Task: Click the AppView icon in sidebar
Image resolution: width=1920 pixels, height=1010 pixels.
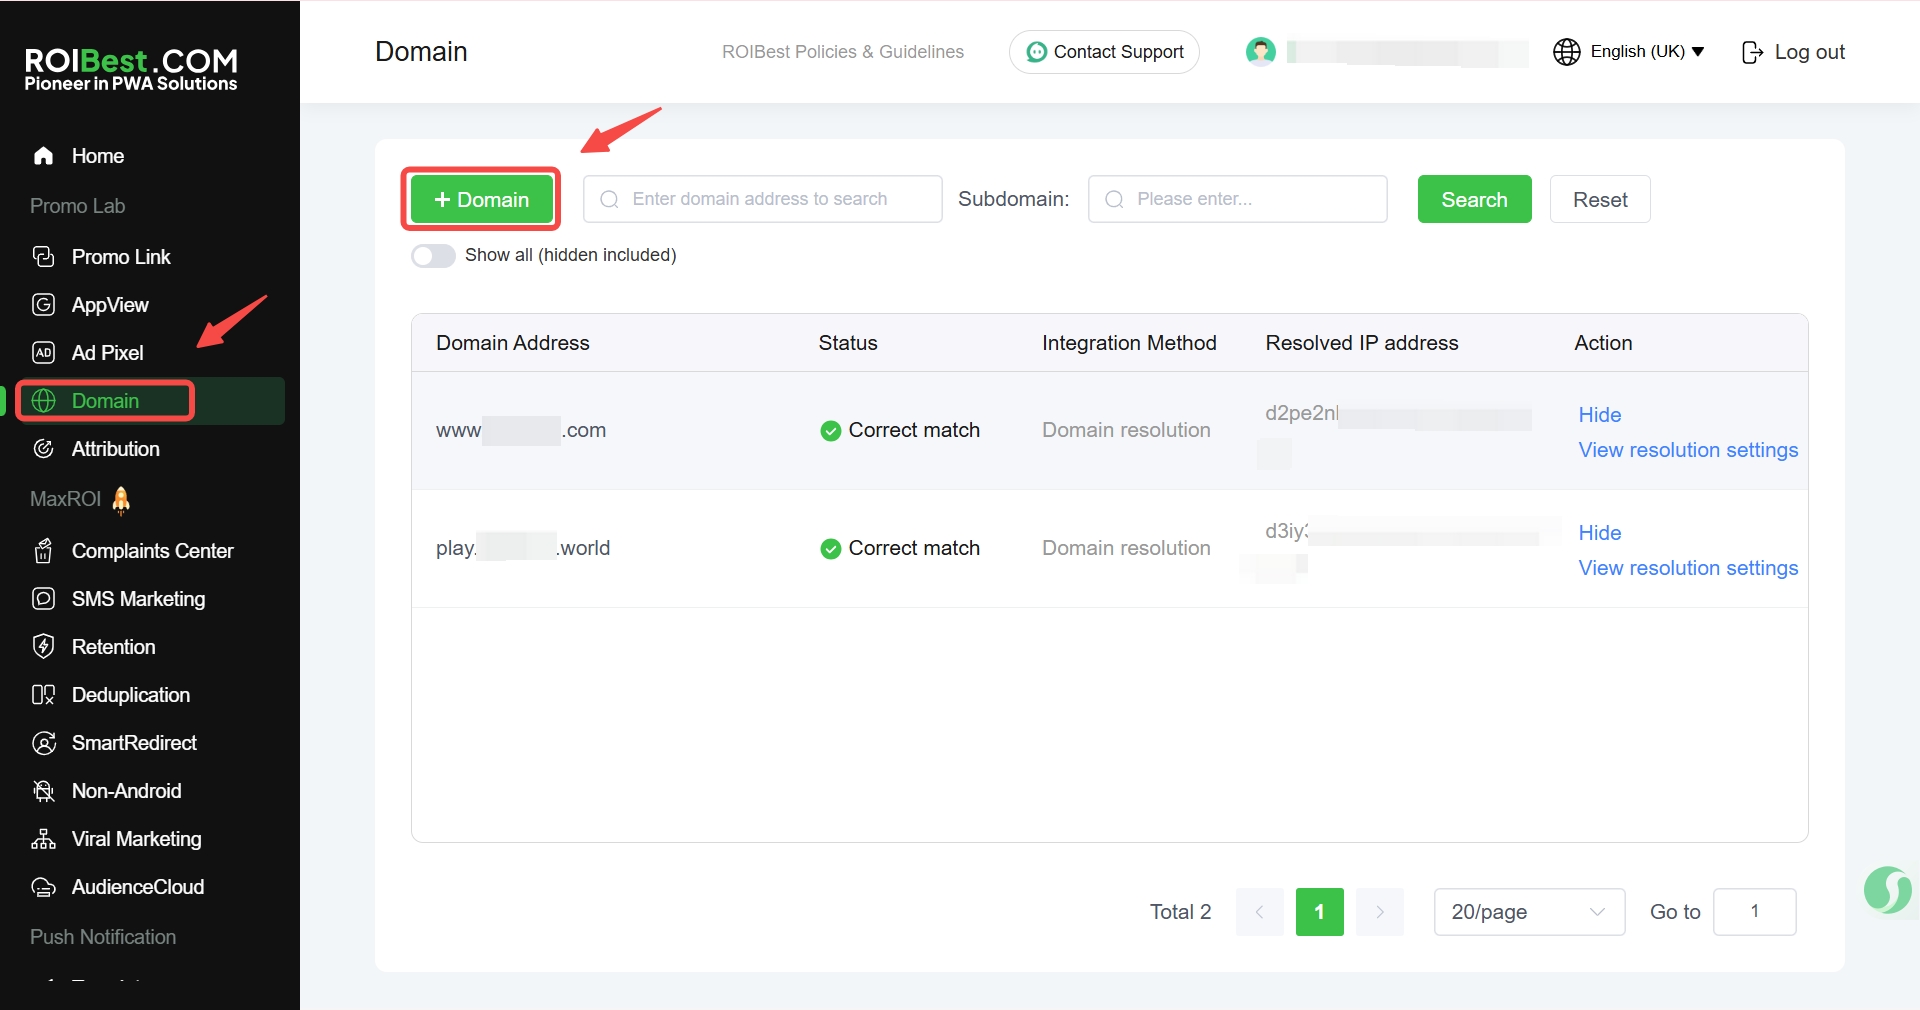Action: pyautogui.click(x=43, y=305)
